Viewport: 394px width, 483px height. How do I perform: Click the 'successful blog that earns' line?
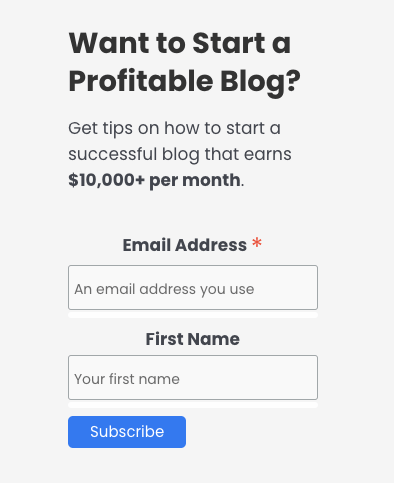(180, 154)
